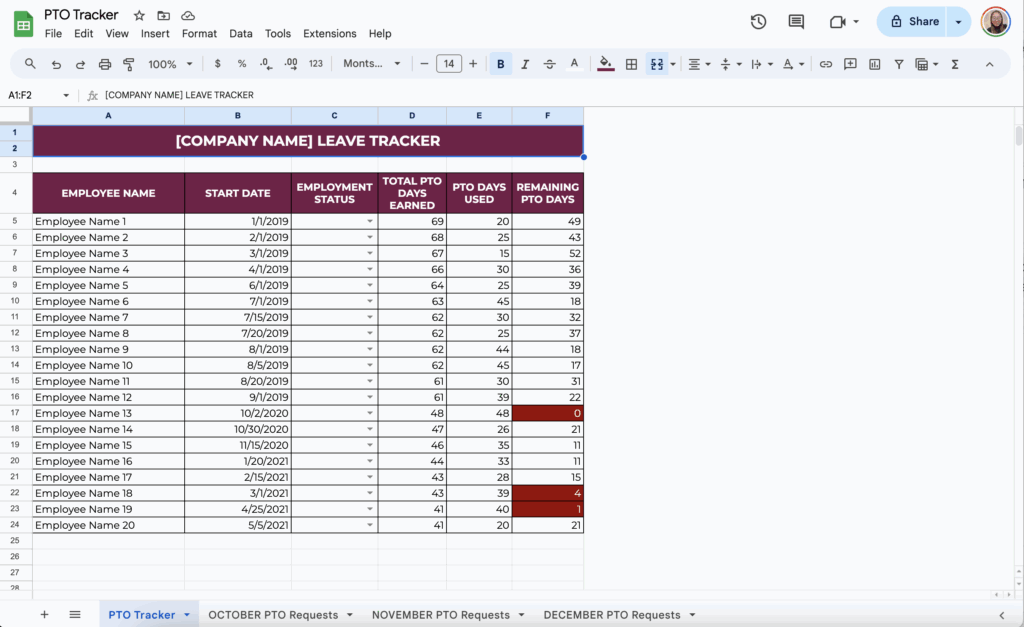Click the Insert chart icon
This screenshot has width=1024, height=627.
[x=875, y=62]
